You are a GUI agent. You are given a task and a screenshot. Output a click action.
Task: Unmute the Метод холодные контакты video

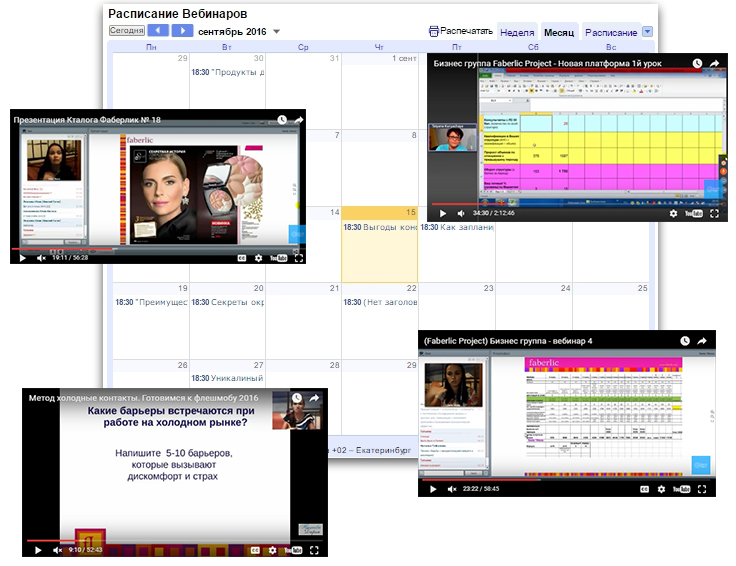57,550
